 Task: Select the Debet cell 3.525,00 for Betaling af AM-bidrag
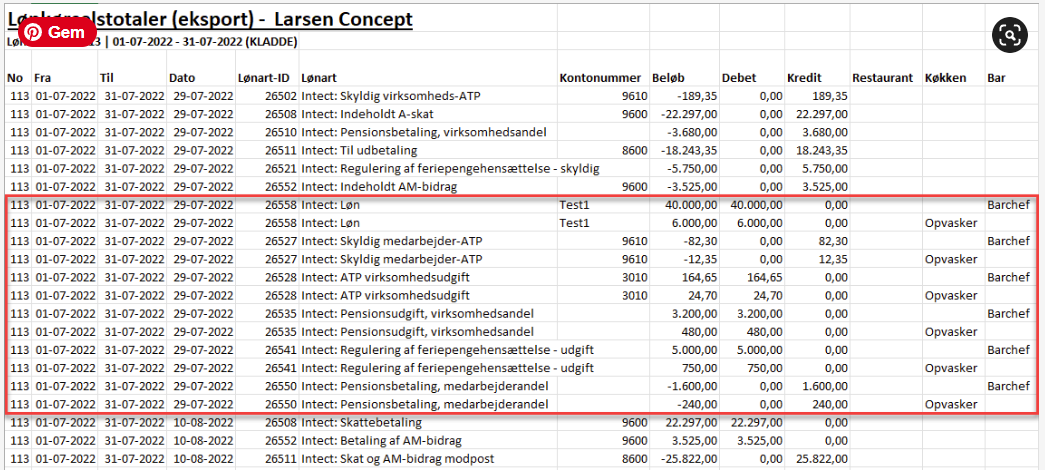pyautogui.click(x=758, y=440)
